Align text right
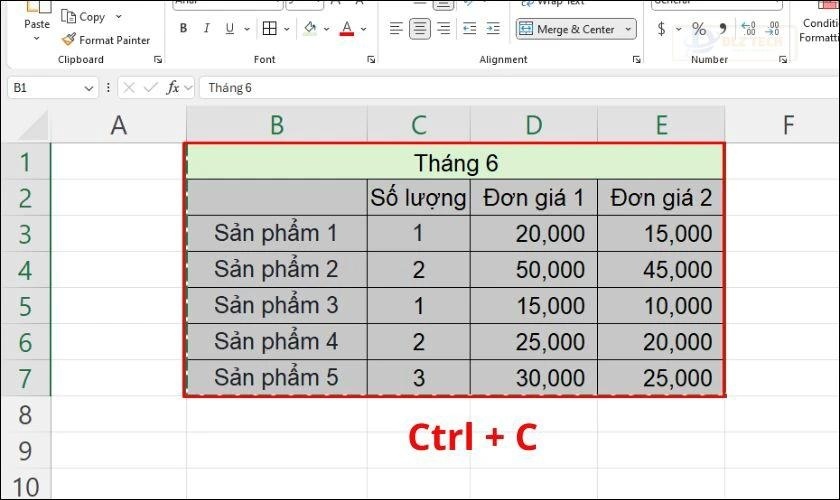Viewport: 840px width, 500px height. point(444,28)
